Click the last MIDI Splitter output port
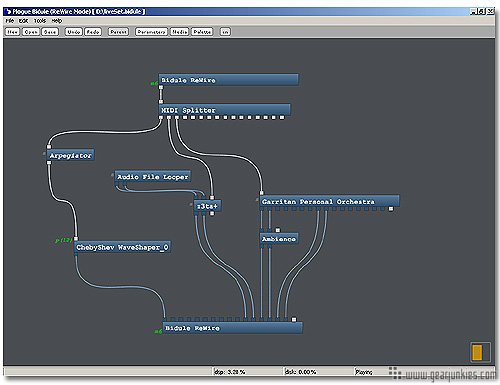The width and height of the screenshot is (500, 385). click(282, 117)
